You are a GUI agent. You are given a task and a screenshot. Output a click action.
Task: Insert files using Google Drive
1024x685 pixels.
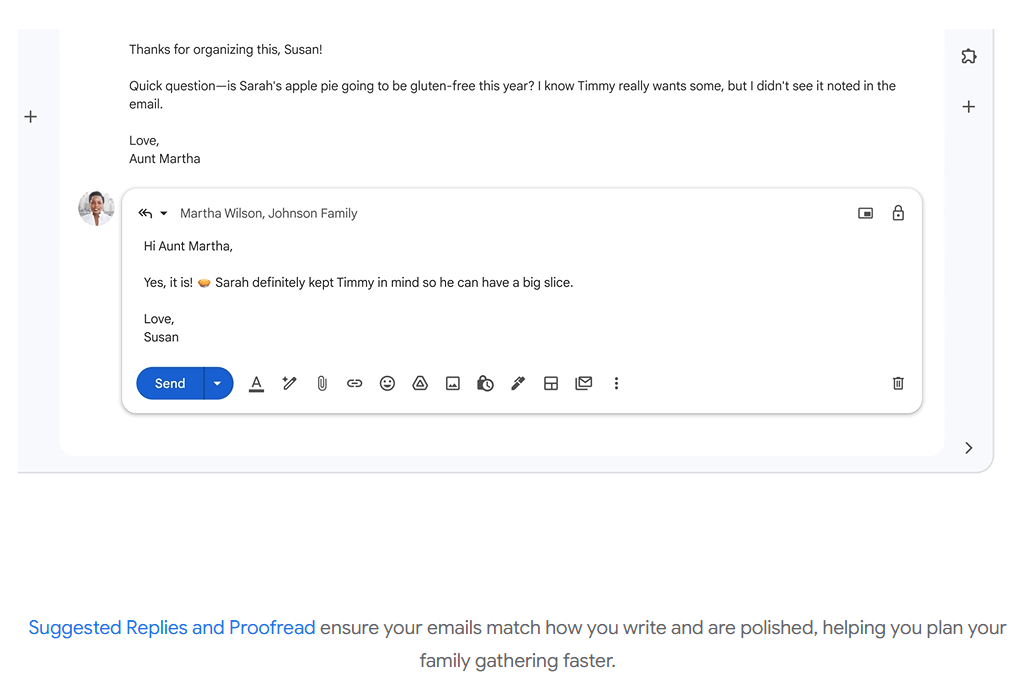point(420,383)
